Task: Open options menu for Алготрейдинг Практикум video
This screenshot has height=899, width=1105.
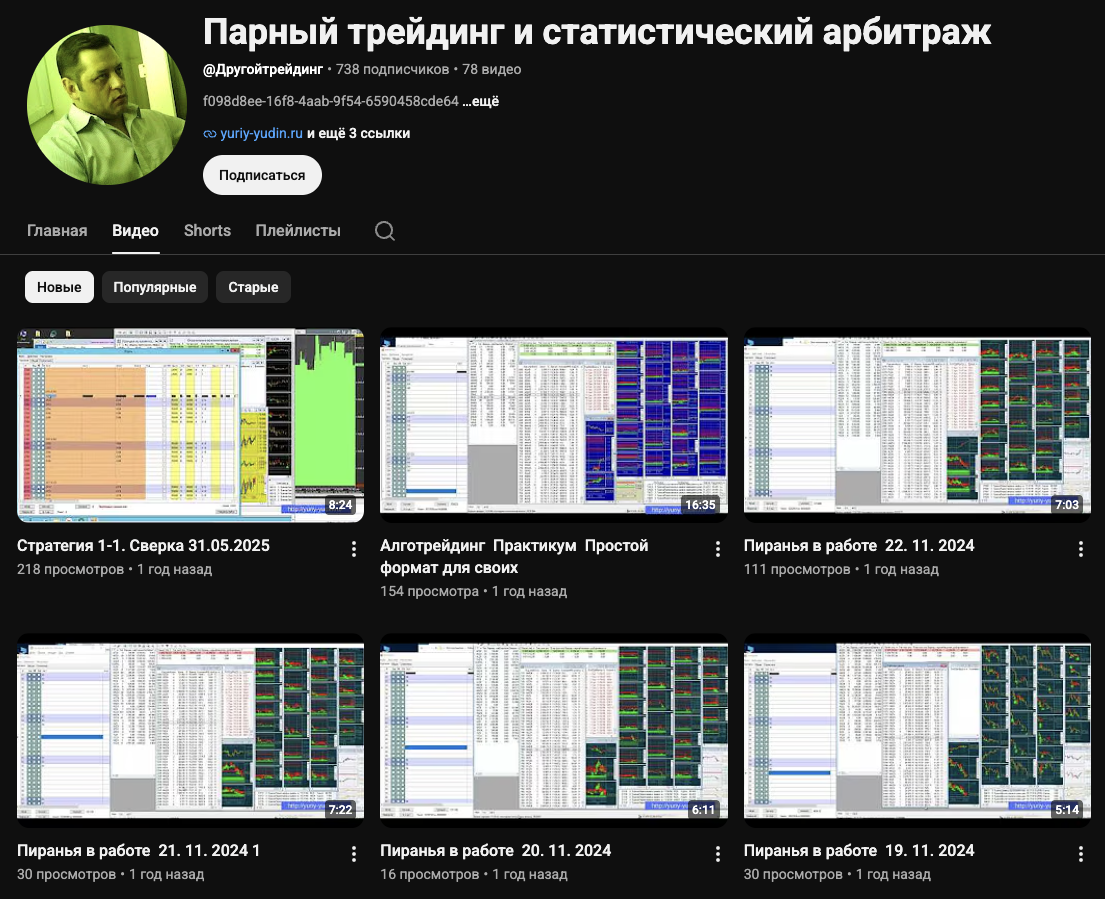Action: coord(717,549)
